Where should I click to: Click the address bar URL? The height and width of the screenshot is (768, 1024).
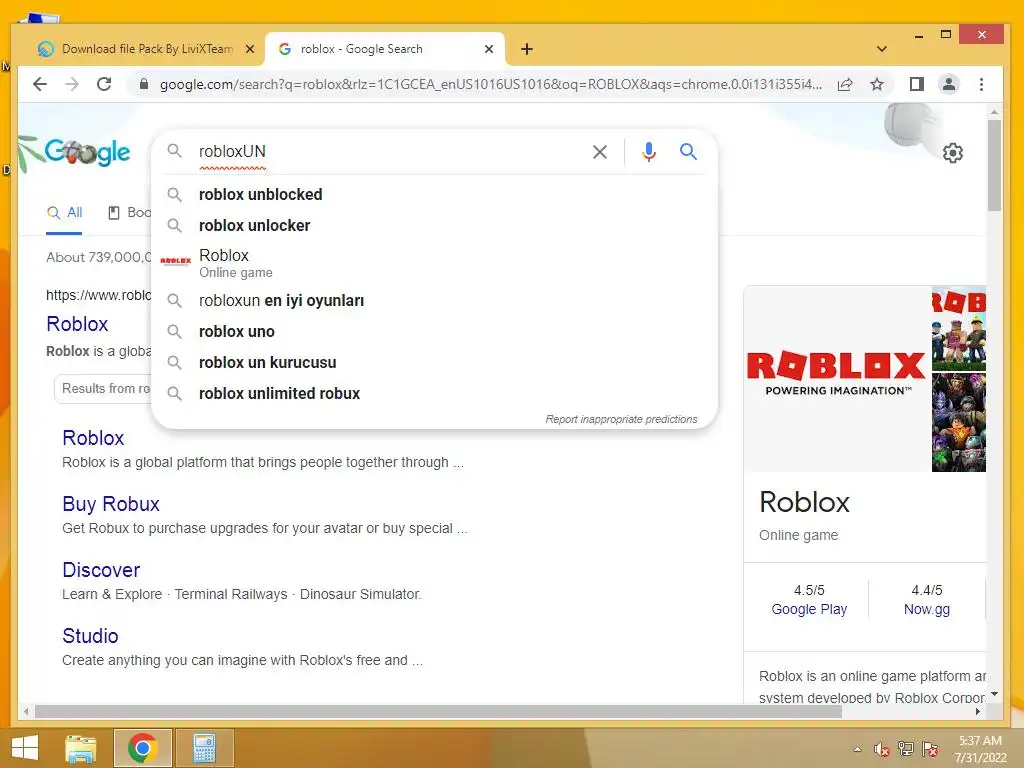point(490,84)
